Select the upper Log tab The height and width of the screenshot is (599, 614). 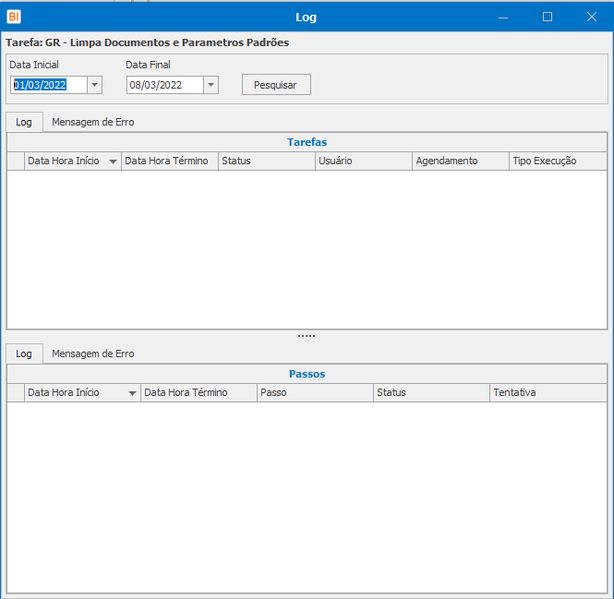[24, 122]
